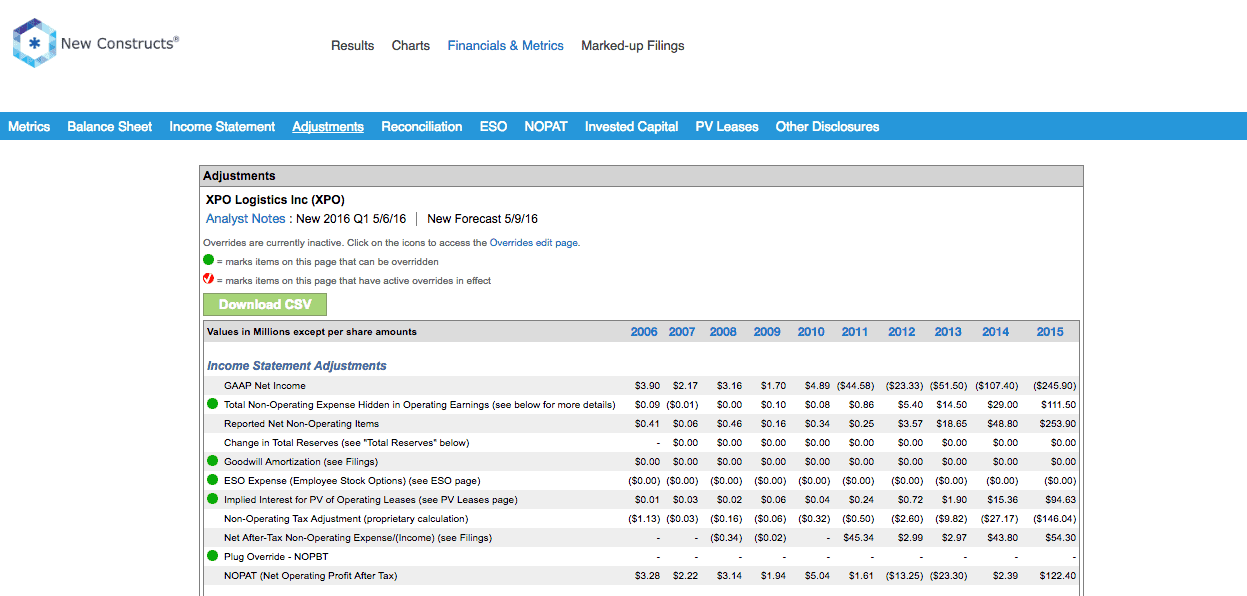The width and height of the screenshot is (1247, 596).
Task: Open the Charts top navigation item
Action: [x=411, y=46]
